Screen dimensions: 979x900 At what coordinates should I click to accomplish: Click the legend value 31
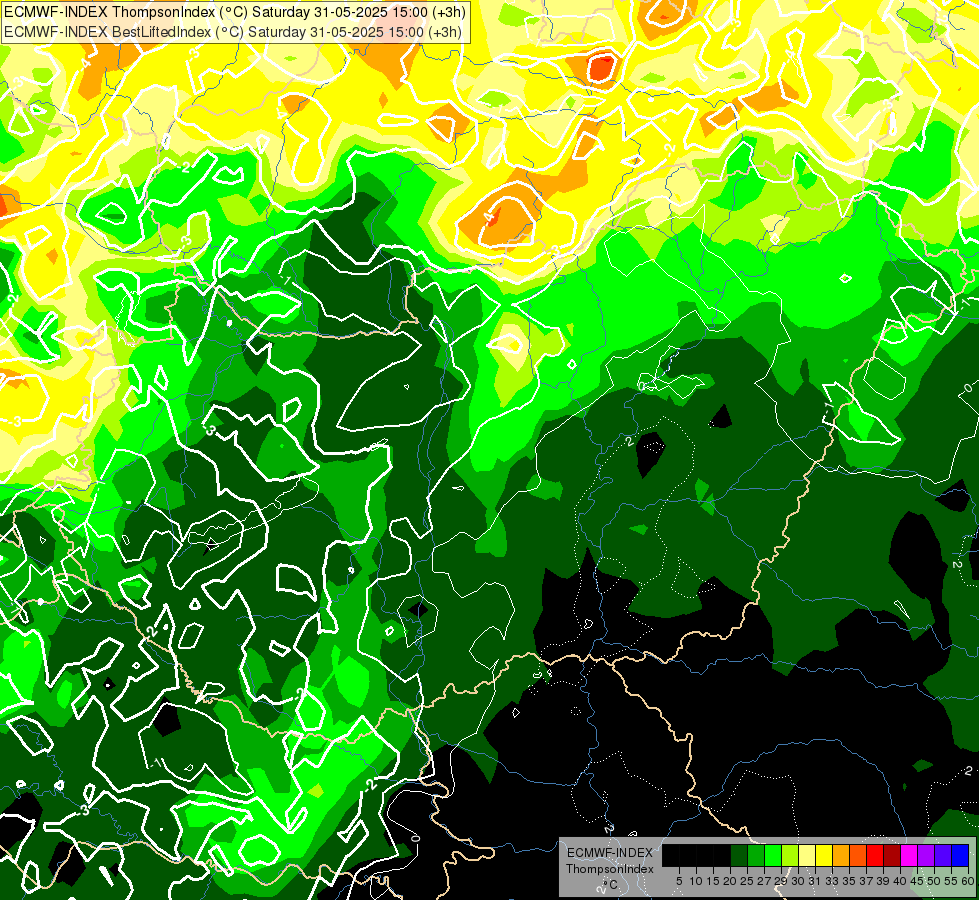pos(815,881)
